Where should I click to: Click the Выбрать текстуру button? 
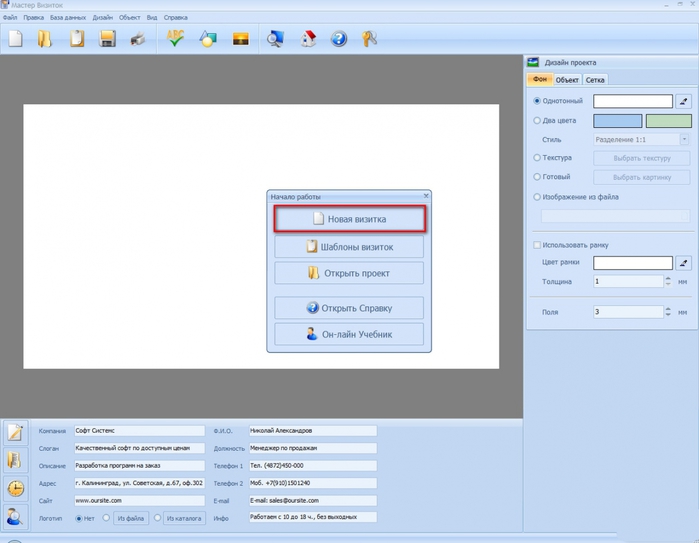641,158
